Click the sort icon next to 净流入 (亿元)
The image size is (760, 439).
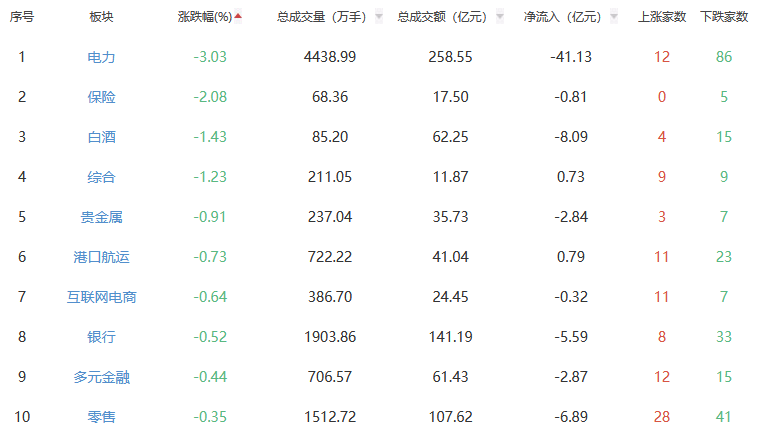click(614, 17)
